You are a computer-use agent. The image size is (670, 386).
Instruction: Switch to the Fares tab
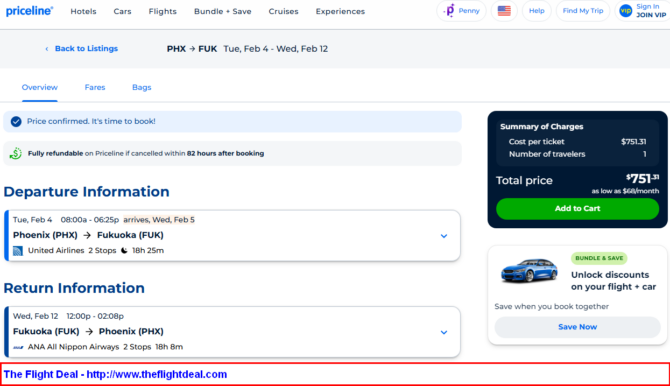95,87
